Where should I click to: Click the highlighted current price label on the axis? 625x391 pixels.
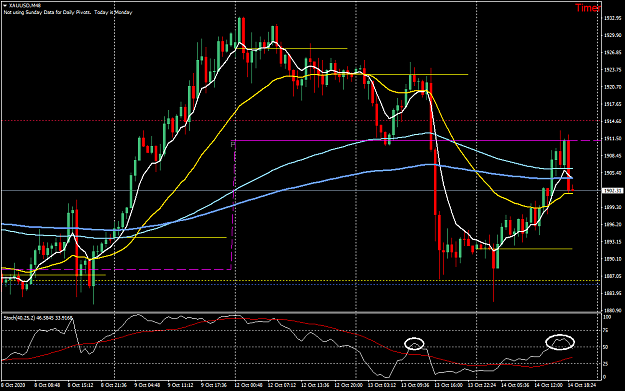coord(613,191)
